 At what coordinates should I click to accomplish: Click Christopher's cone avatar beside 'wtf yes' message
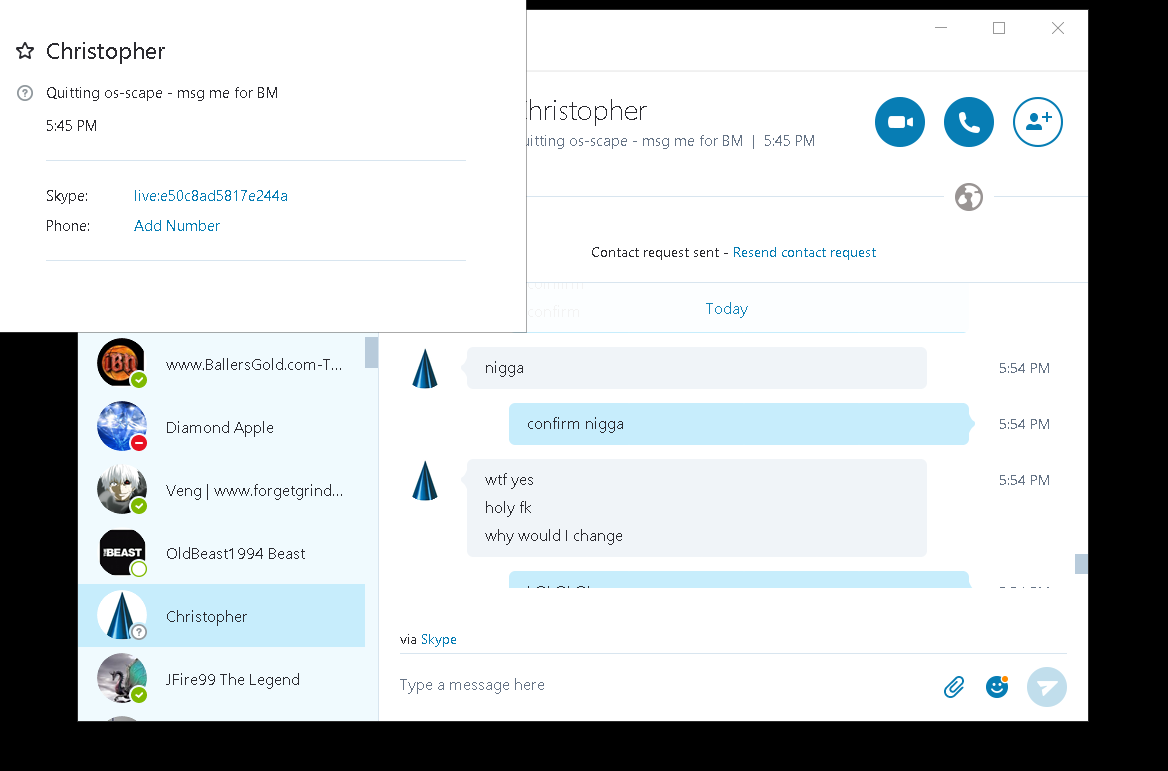pos(425,480)
